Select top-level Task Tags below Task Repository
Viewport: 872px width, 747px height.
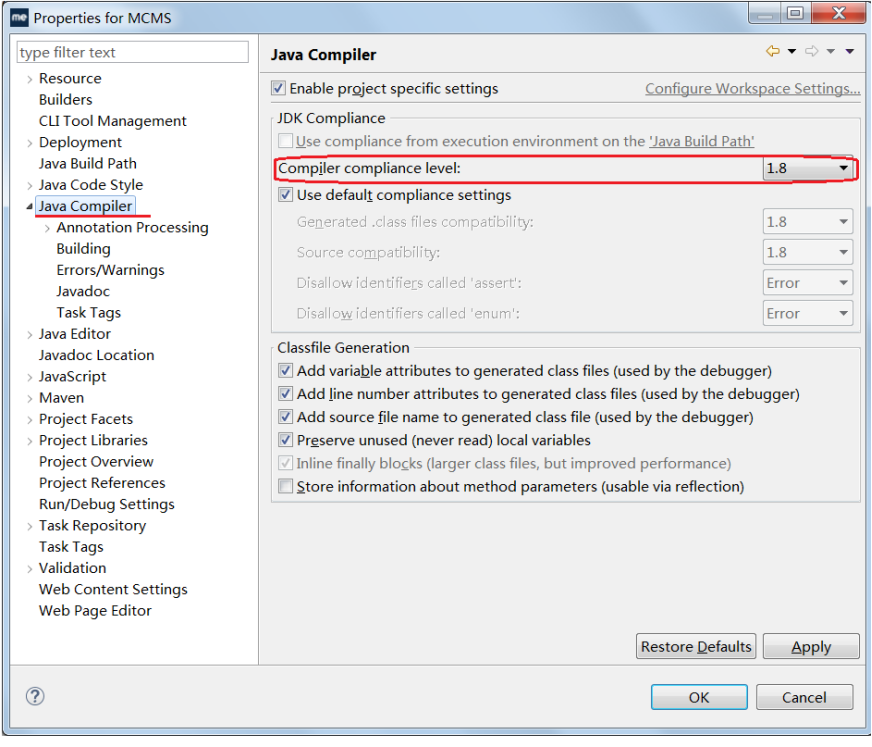[x=71, y=547]
